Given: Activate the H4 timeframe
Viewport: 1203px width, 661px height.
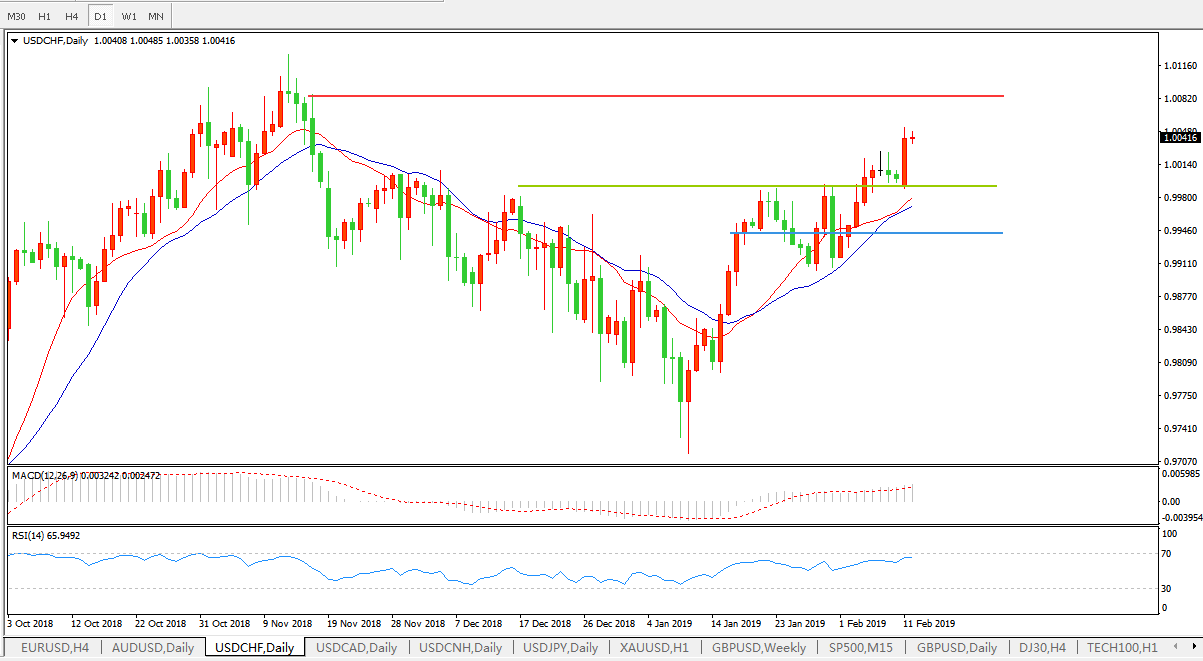Looking at the screenshot, I should tap(71, 16).
